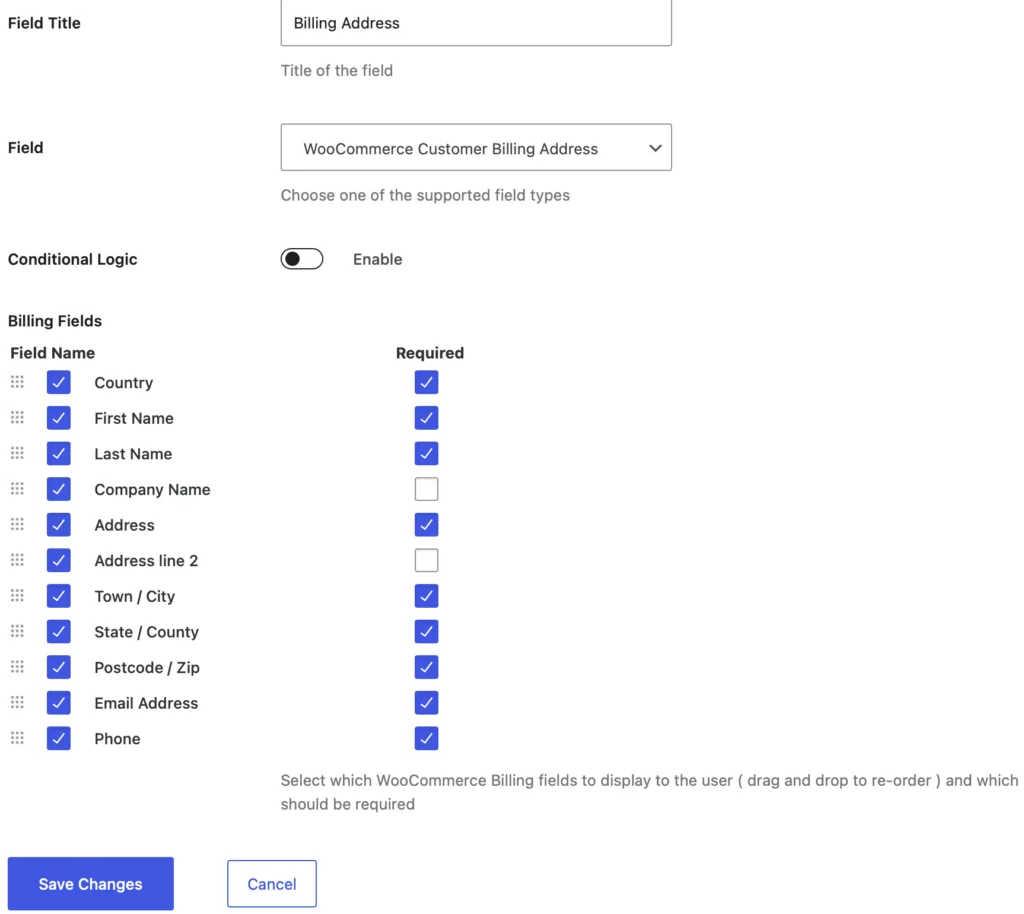Uncheck the Town / City display checkbox
This screenshot has height=914, width=1024.
pos(59,596)
